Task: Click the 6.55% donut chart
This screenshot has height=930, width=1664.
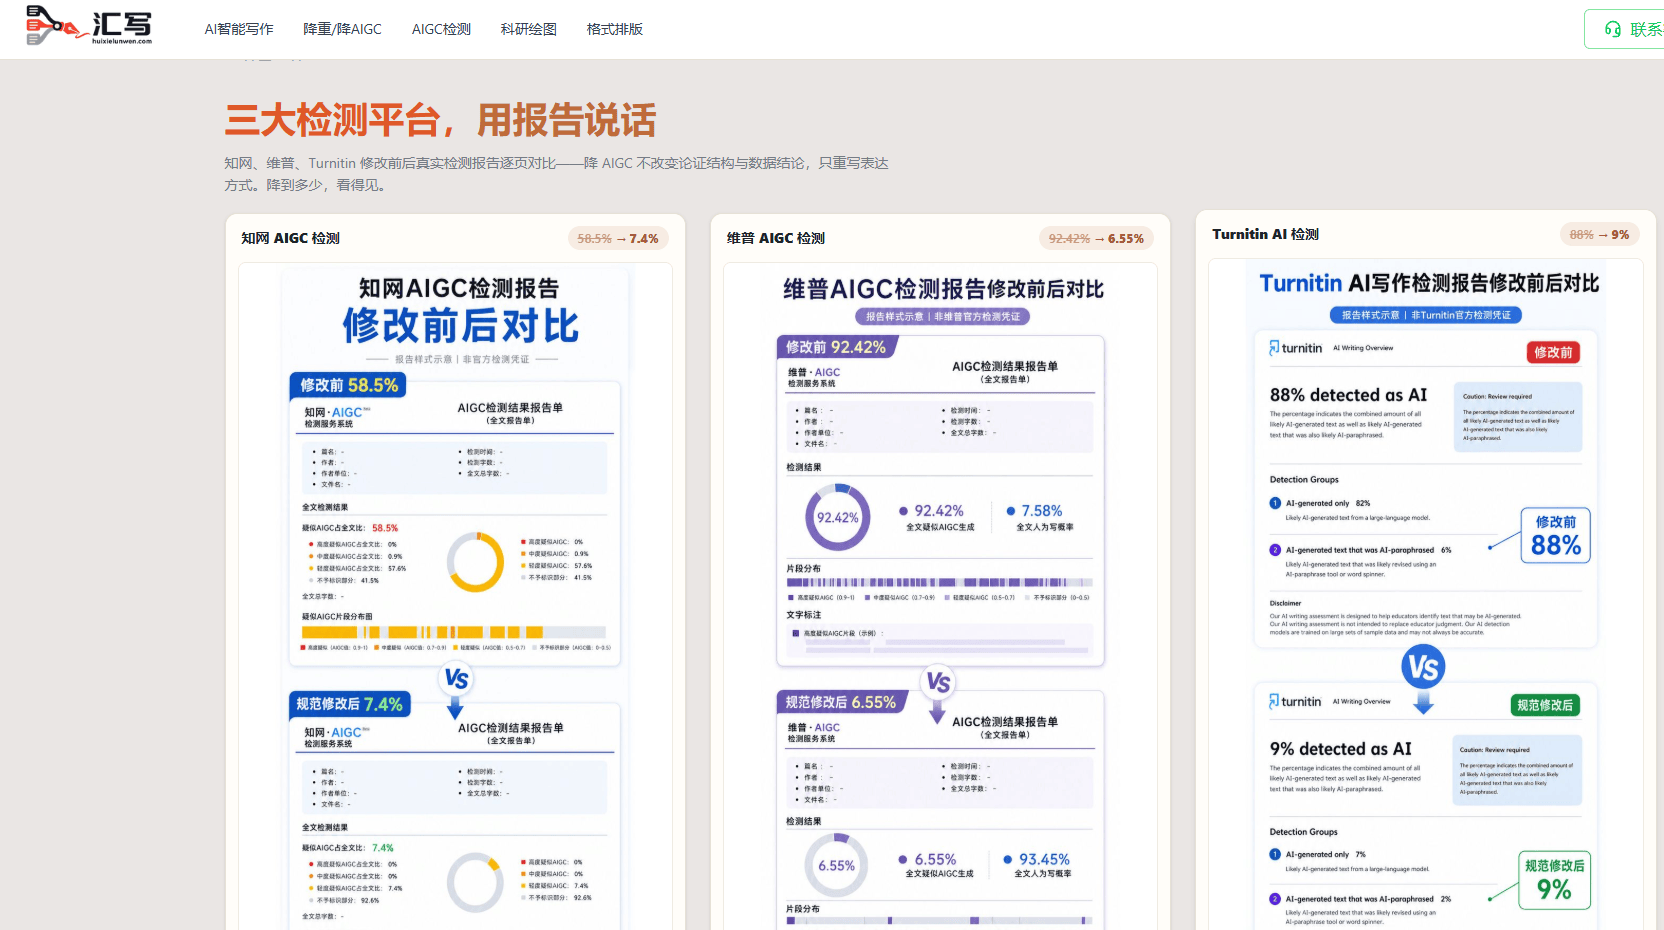Action: pyautogui.click(x=836, y=865)
